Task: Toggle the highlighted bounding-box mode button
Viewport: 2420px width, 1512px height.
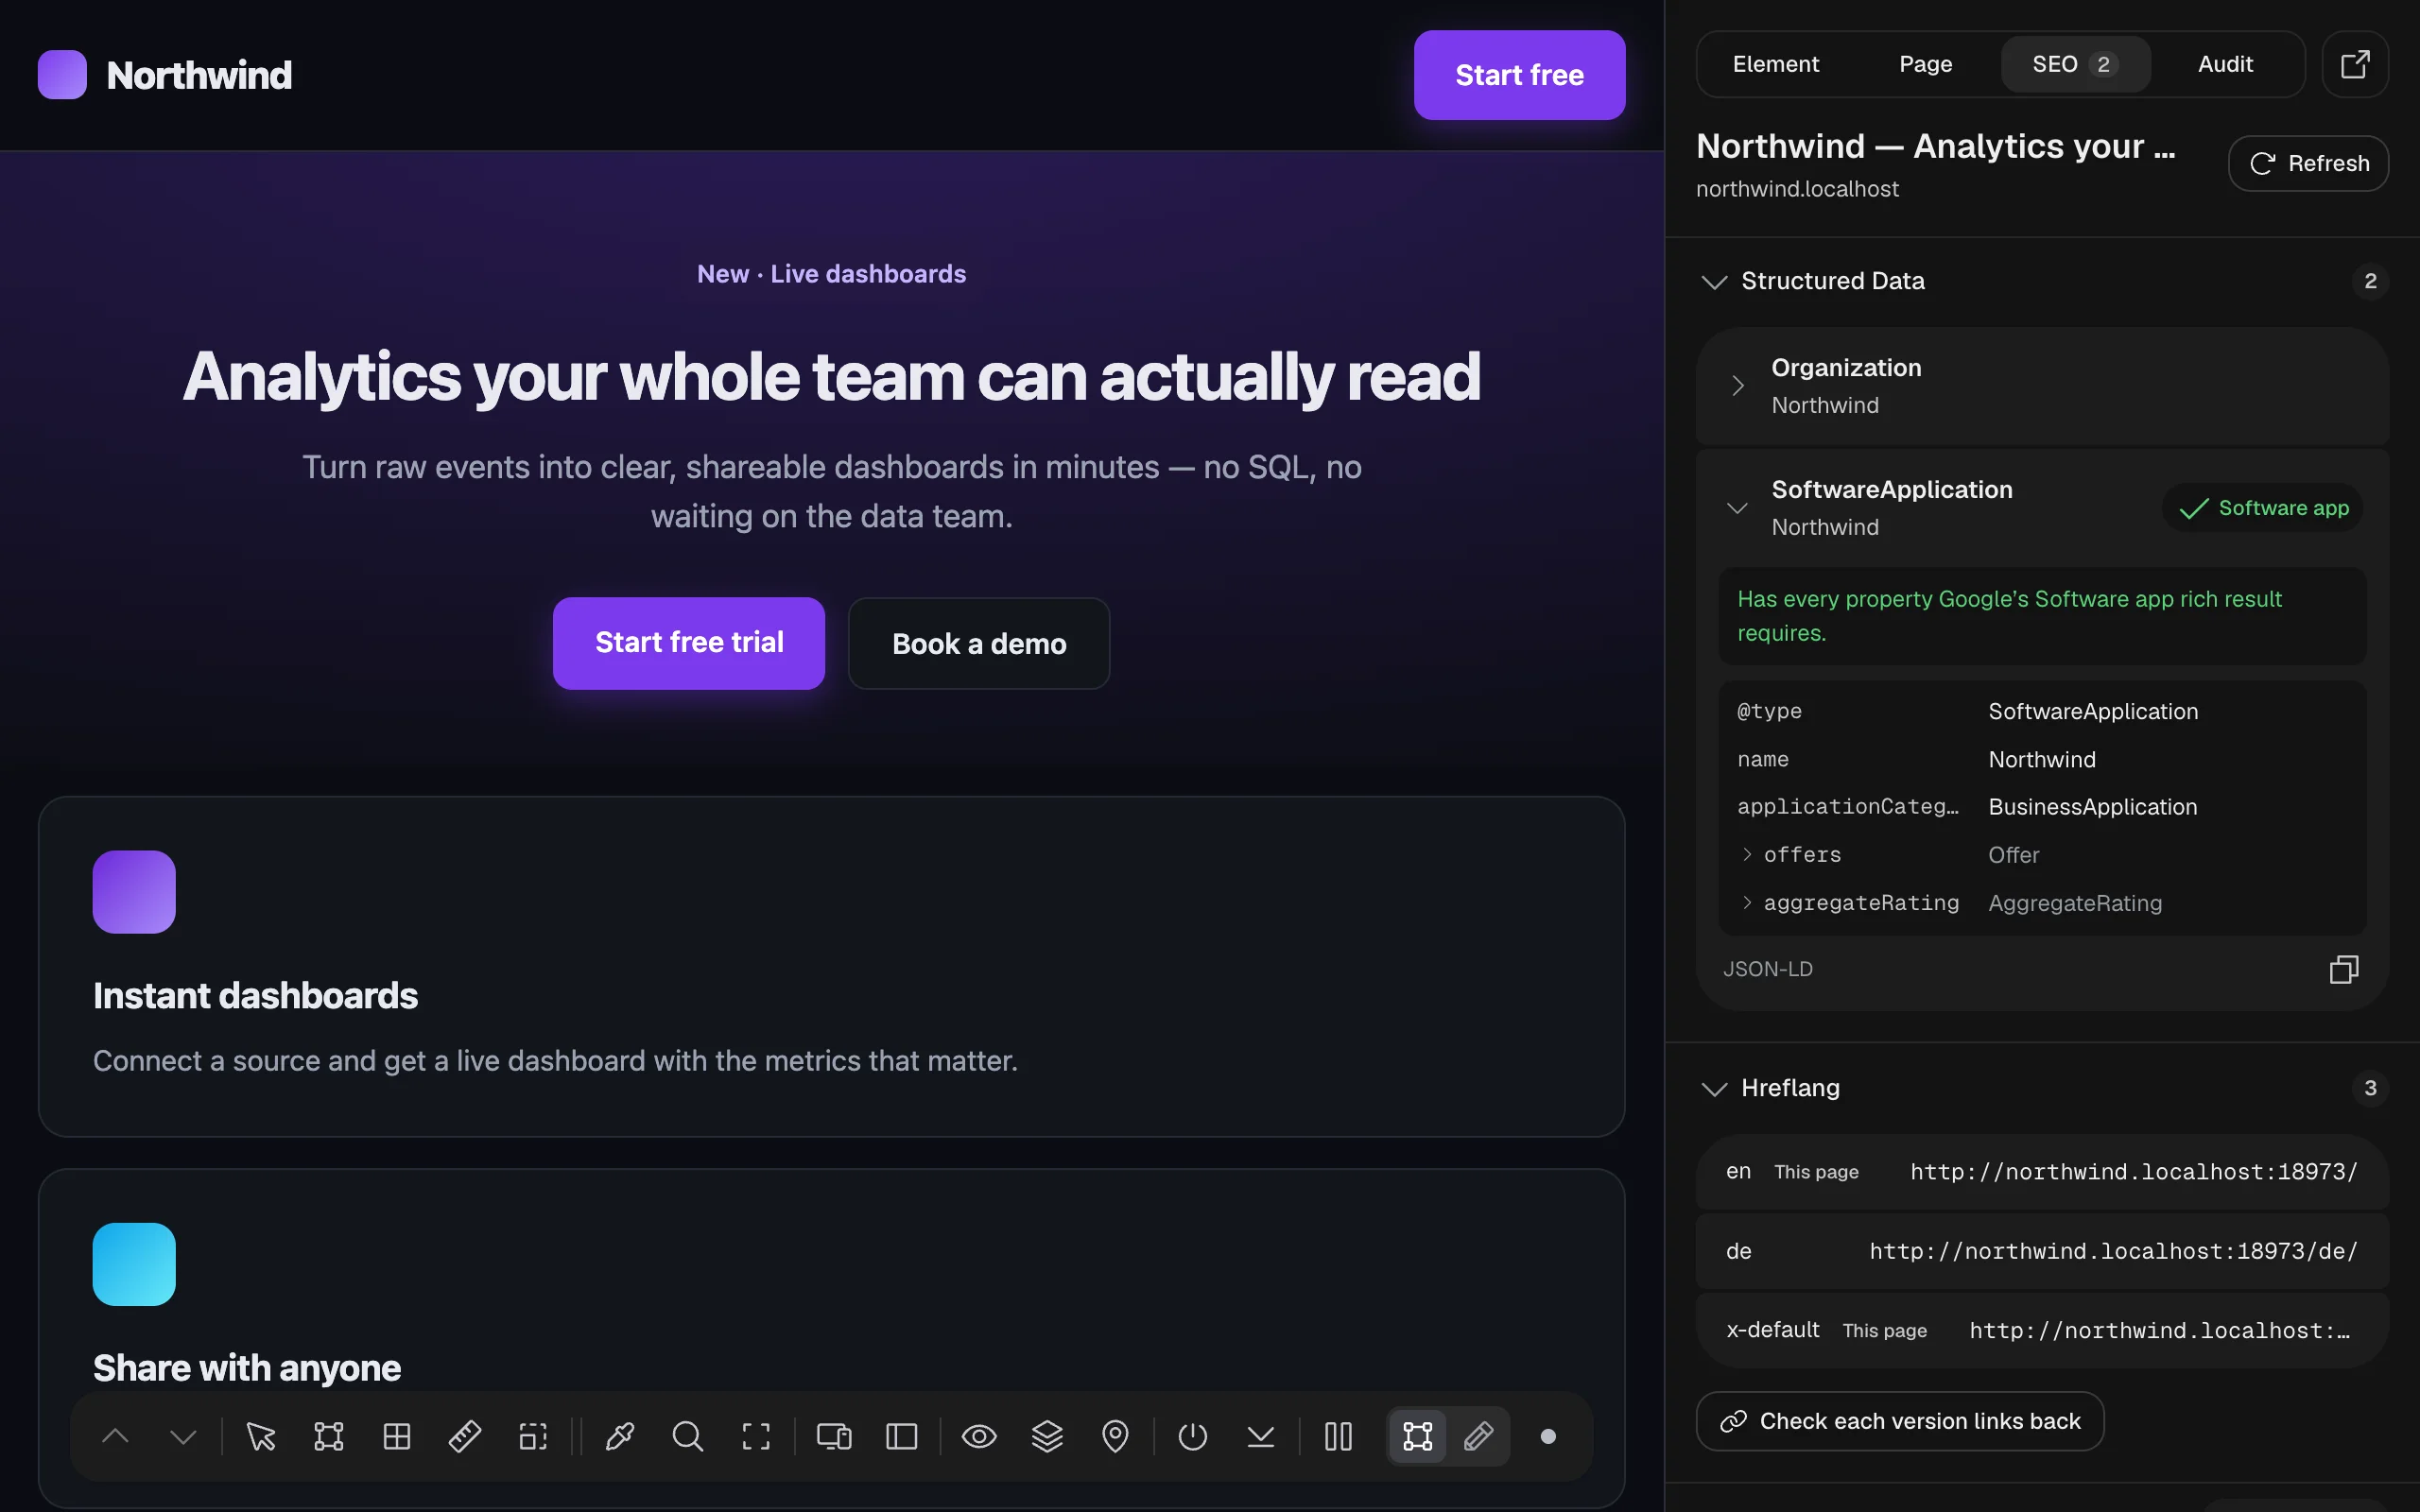Action: [1418, 1436]
